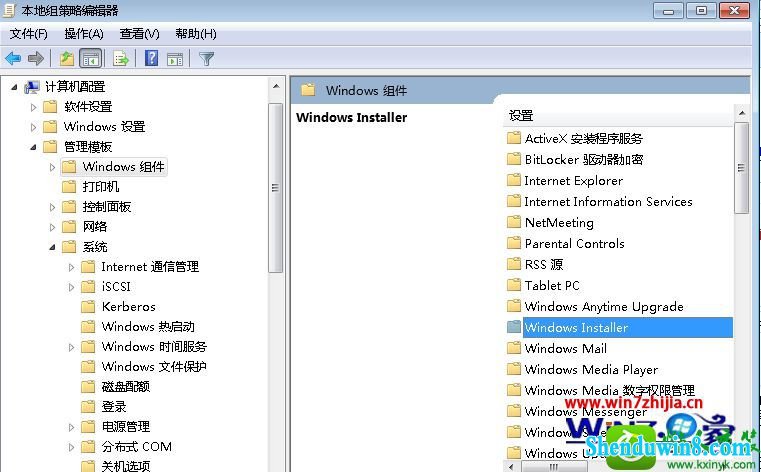Collapse the 计算机配置 node
This screenshot has width=761, height=472.
(14, 87)
